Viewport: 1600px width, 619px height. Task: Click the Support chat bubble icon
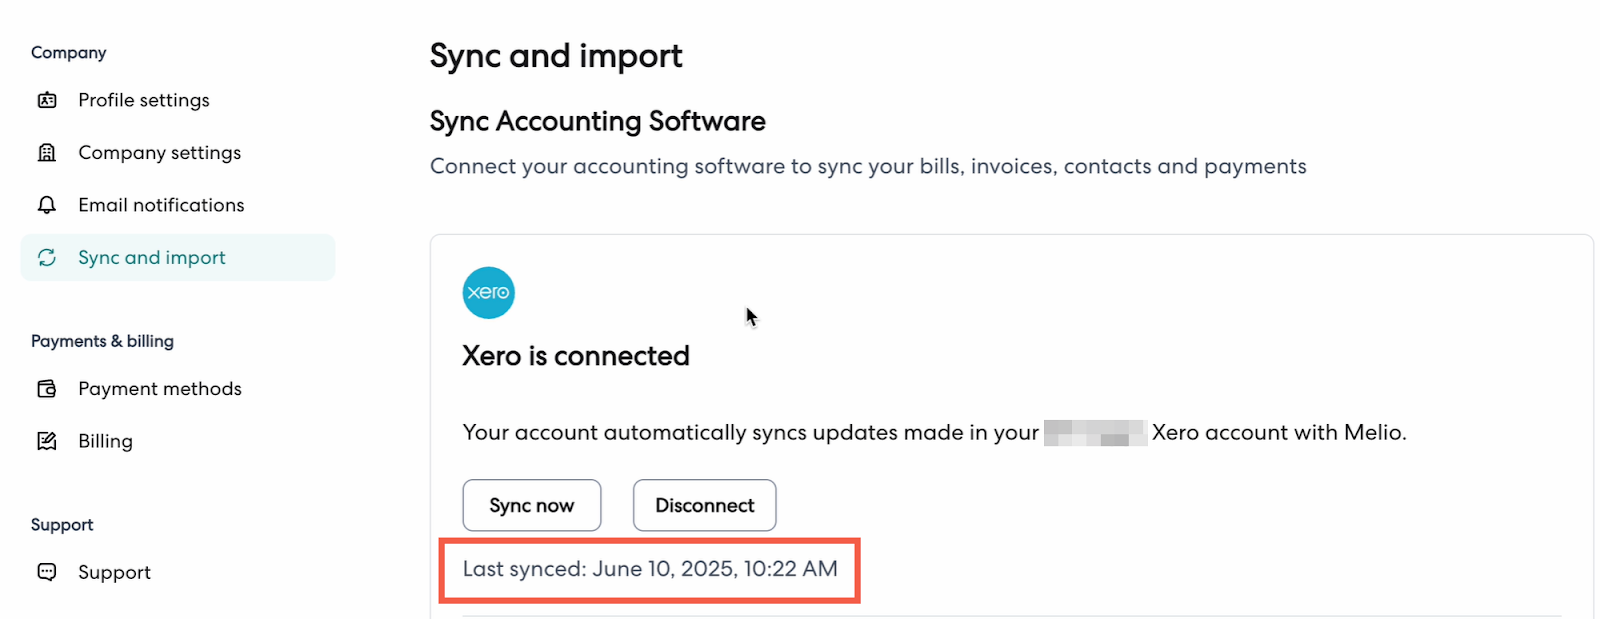[x=47, y=572]
